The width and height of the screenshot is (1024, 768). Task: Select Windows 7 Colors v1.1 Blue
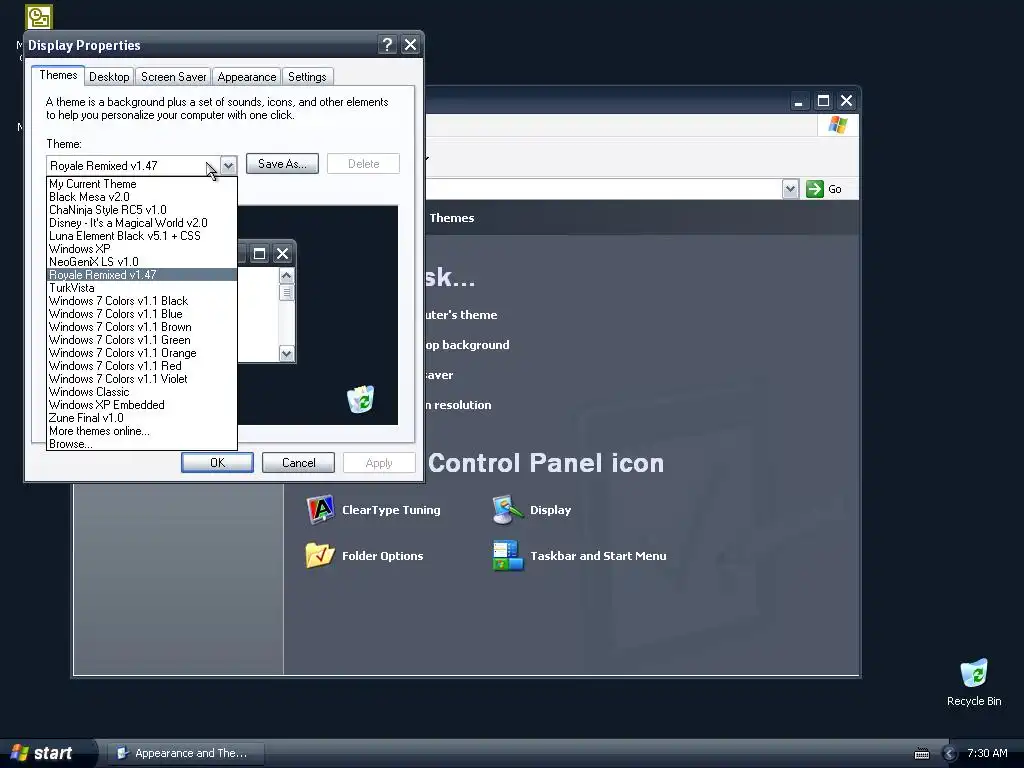[142, 314]
